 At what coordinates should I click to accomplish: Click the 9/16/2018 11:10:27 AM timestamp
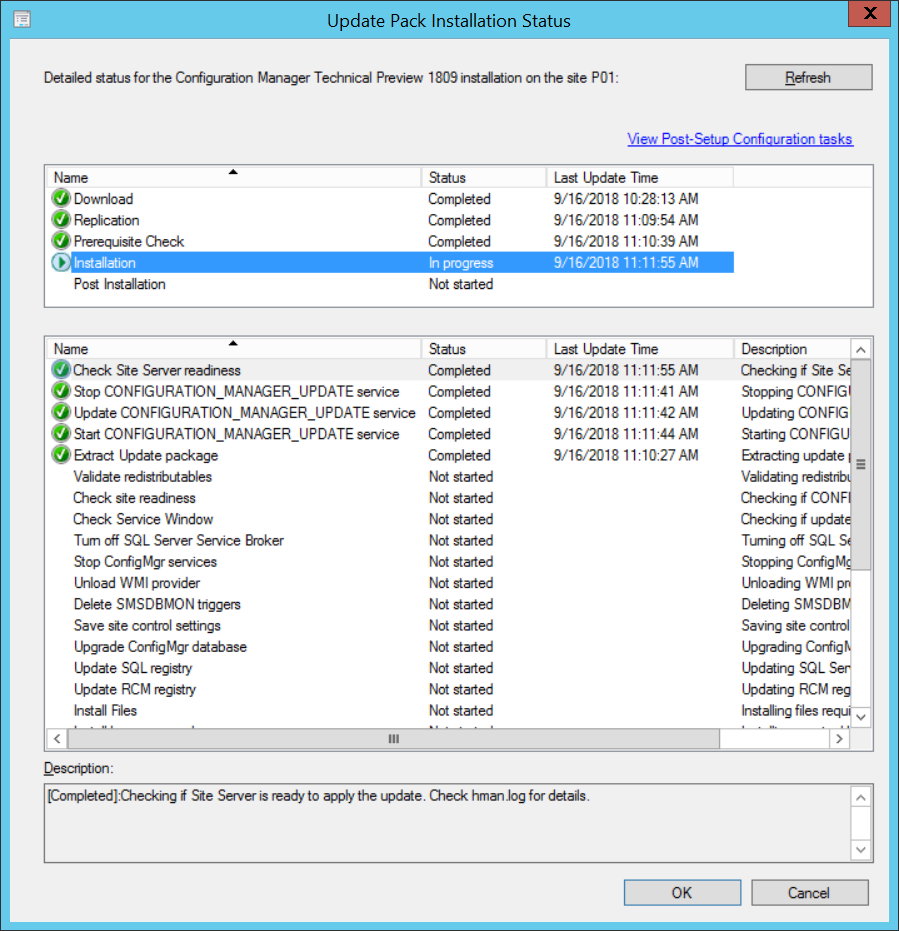click(626, 455)
